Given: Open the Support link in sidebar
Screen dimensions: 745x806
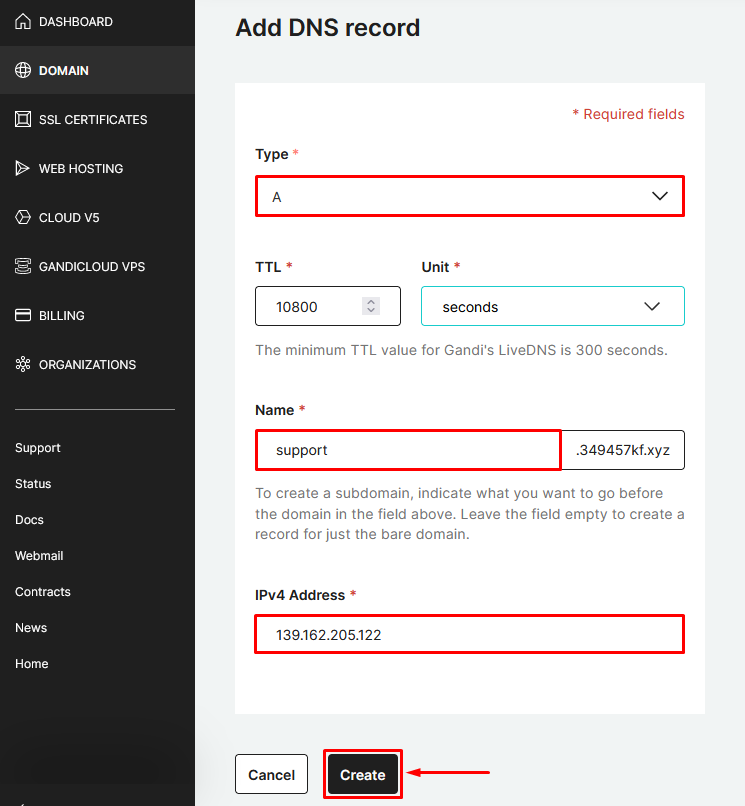Looking at the screenshot, I should (x=38, y=448).
